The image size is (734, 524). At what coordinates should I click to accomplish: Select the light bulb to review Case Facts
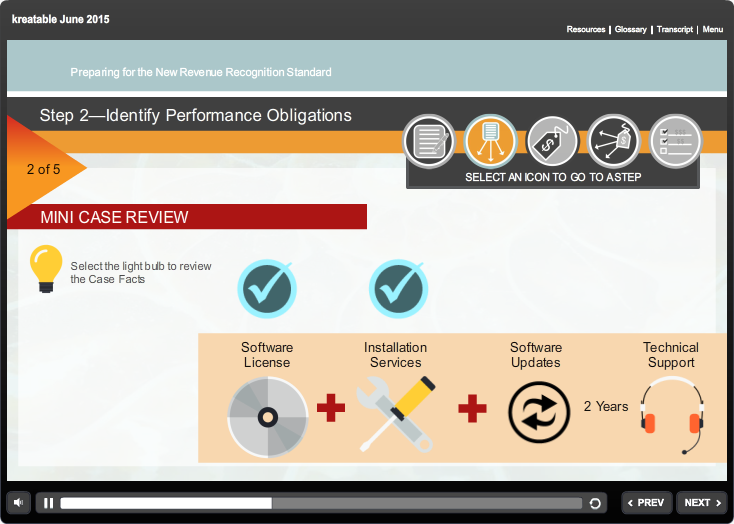pyautogui.click(x=46, y=268)
